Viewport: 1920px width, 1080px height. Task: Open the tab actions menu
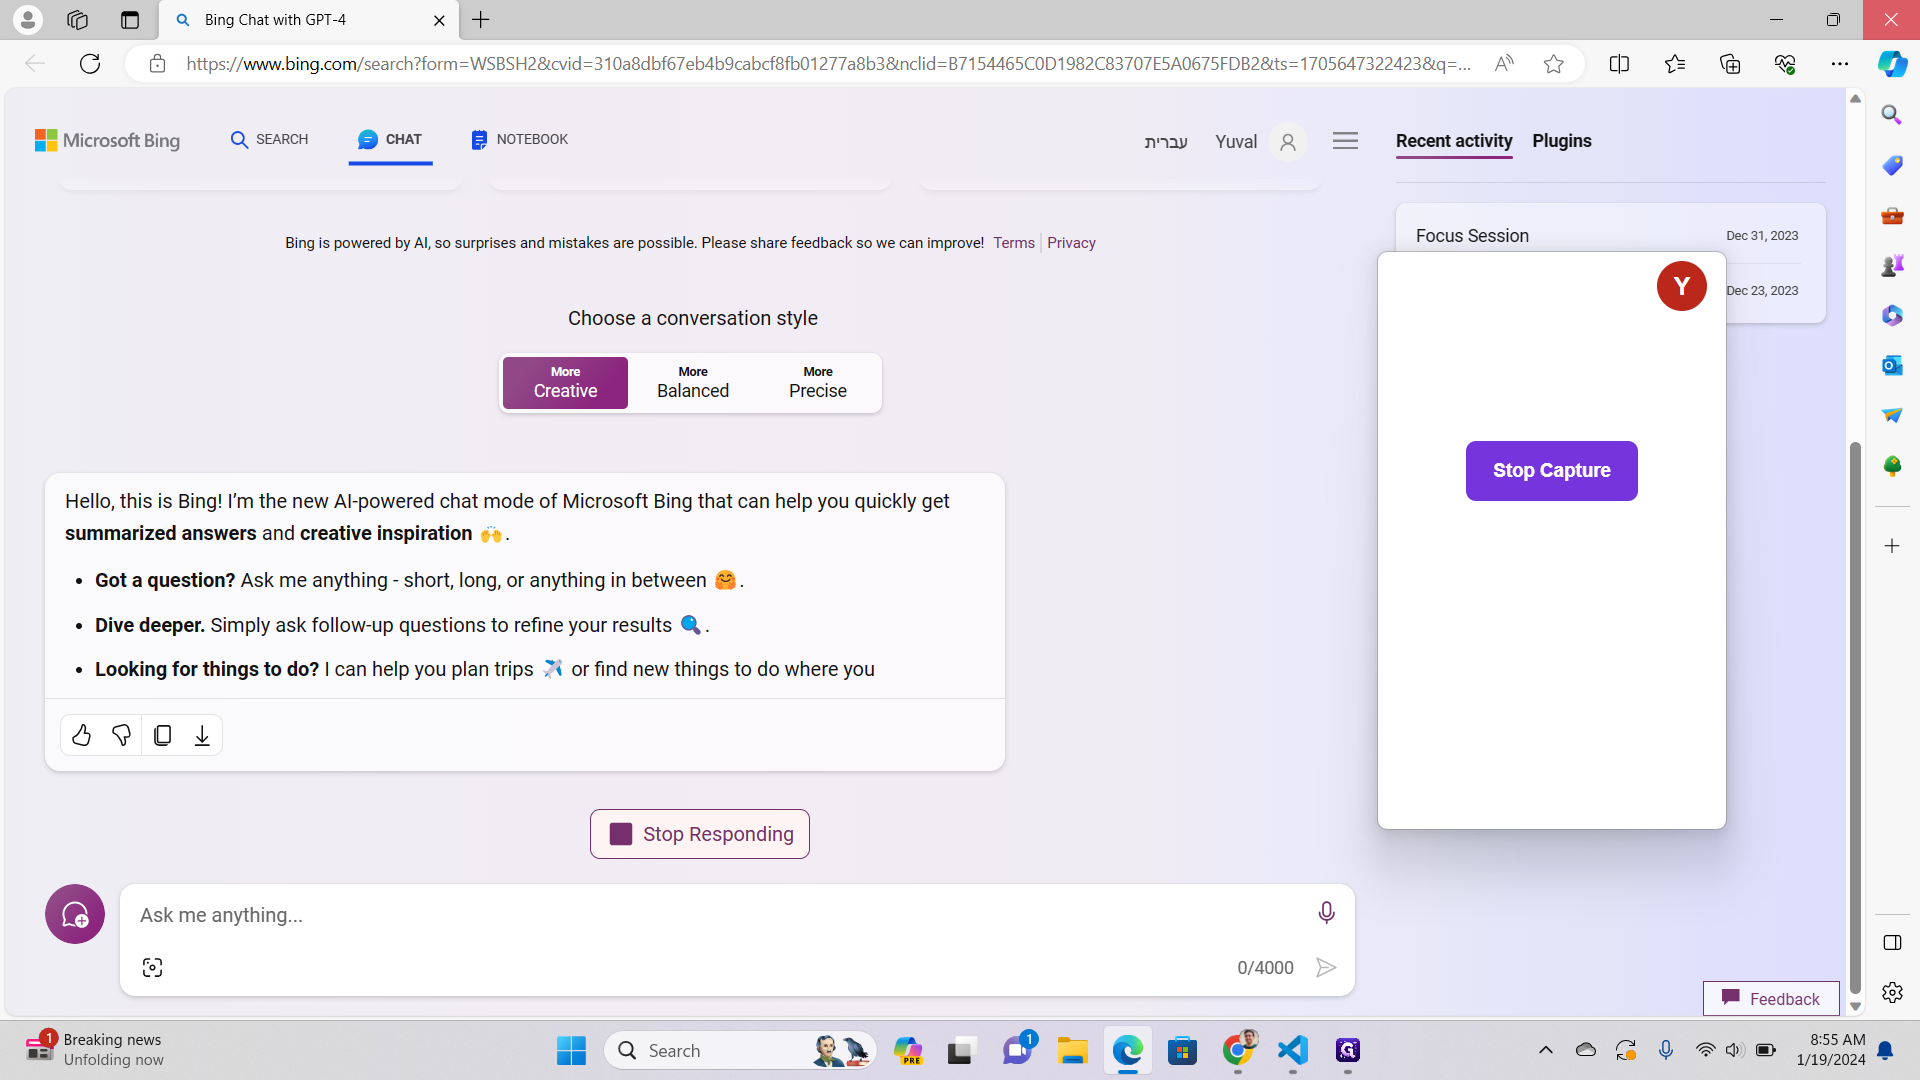(x=129, y=19)
